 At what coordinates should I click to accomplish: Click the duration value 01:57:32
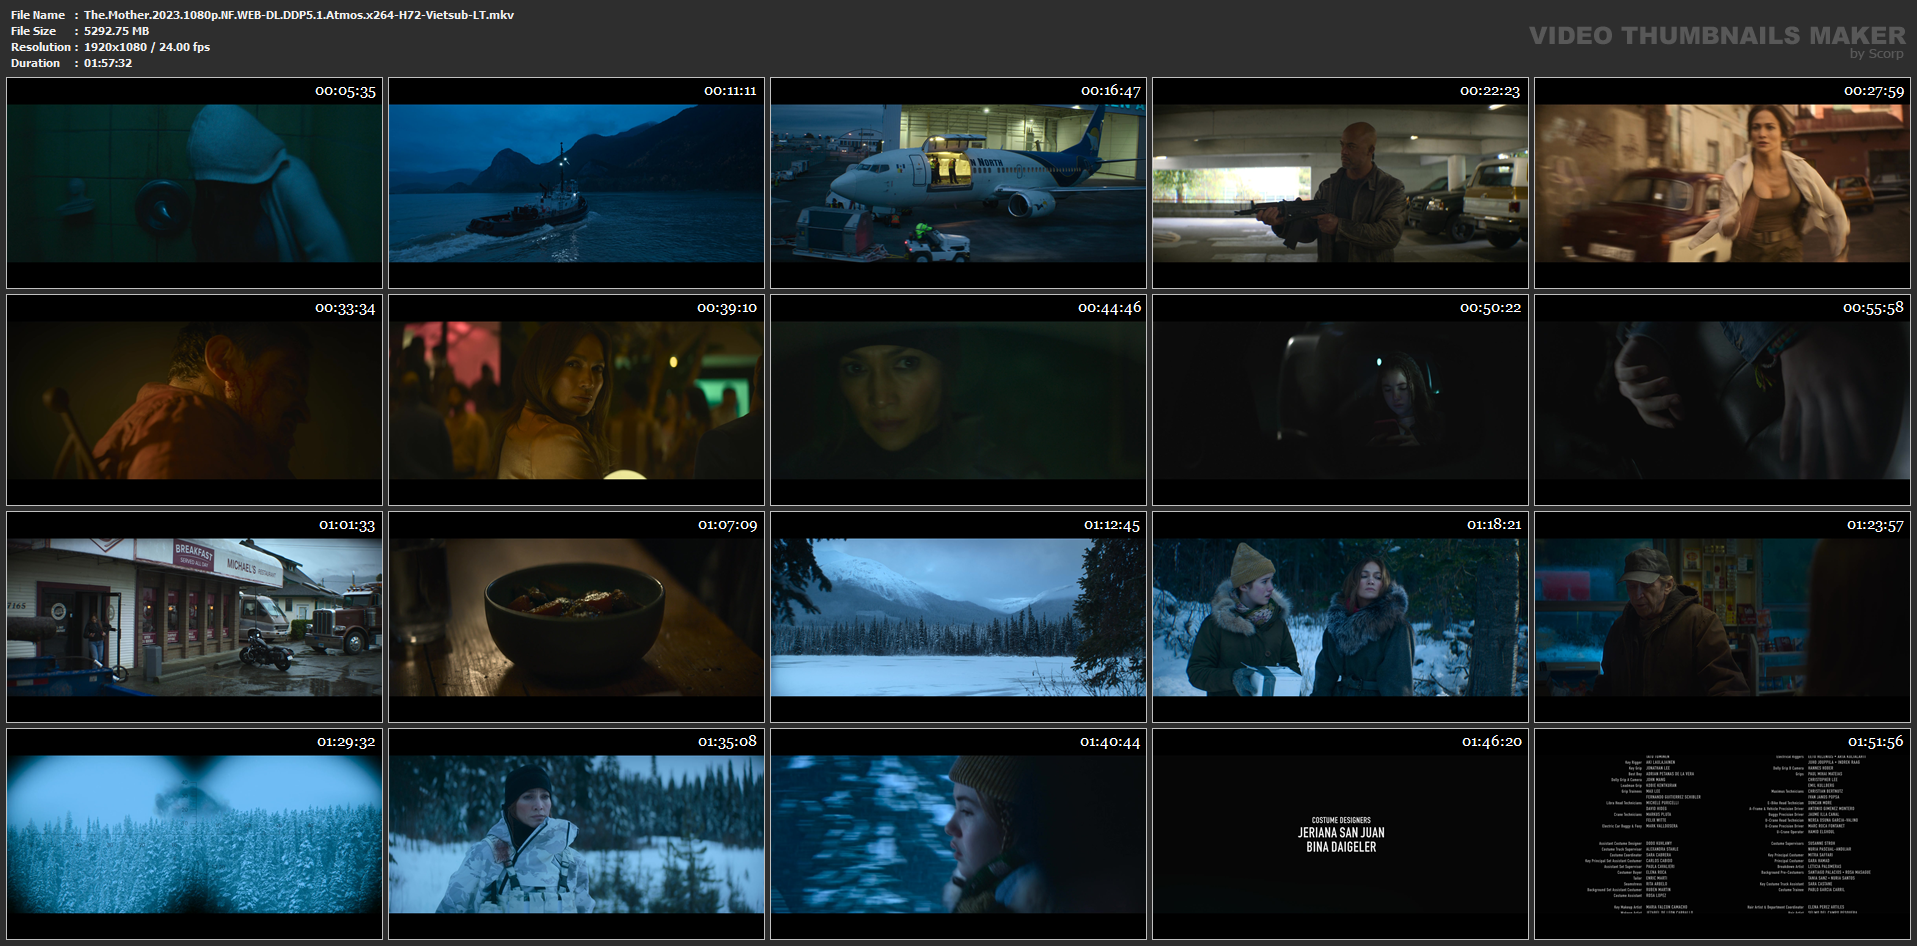[x=108, y=63]
